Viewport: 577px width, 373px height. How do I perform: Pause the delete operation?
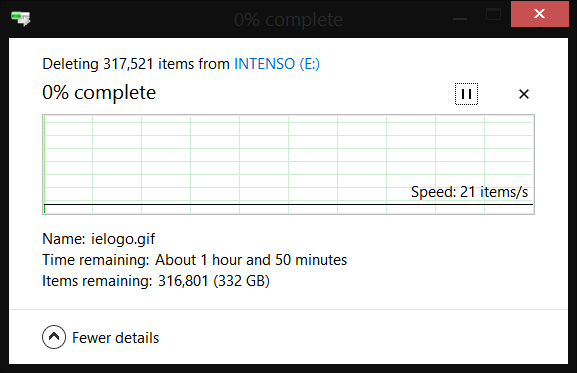pos(466,94)
